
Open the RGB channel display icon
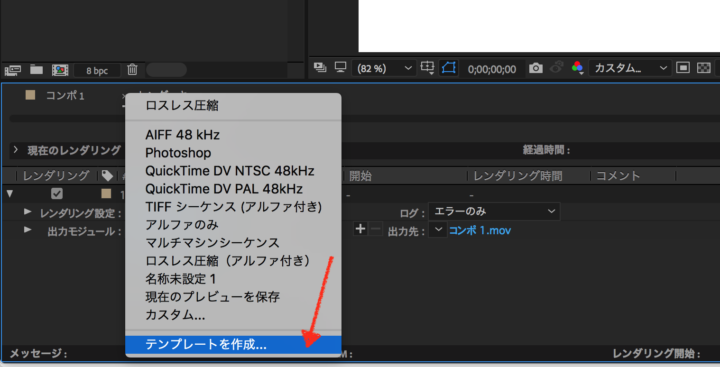pos(577,68)
